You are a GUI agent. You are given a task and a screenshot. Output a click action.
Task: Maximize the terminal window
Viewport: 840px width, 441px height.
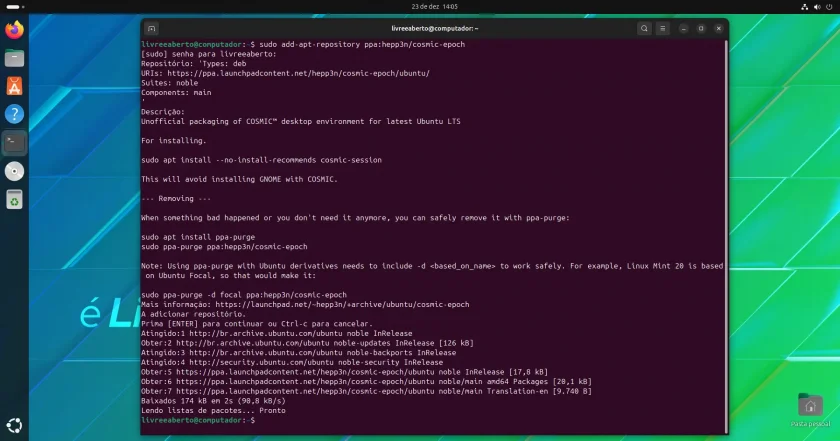[x=701, y=28]
